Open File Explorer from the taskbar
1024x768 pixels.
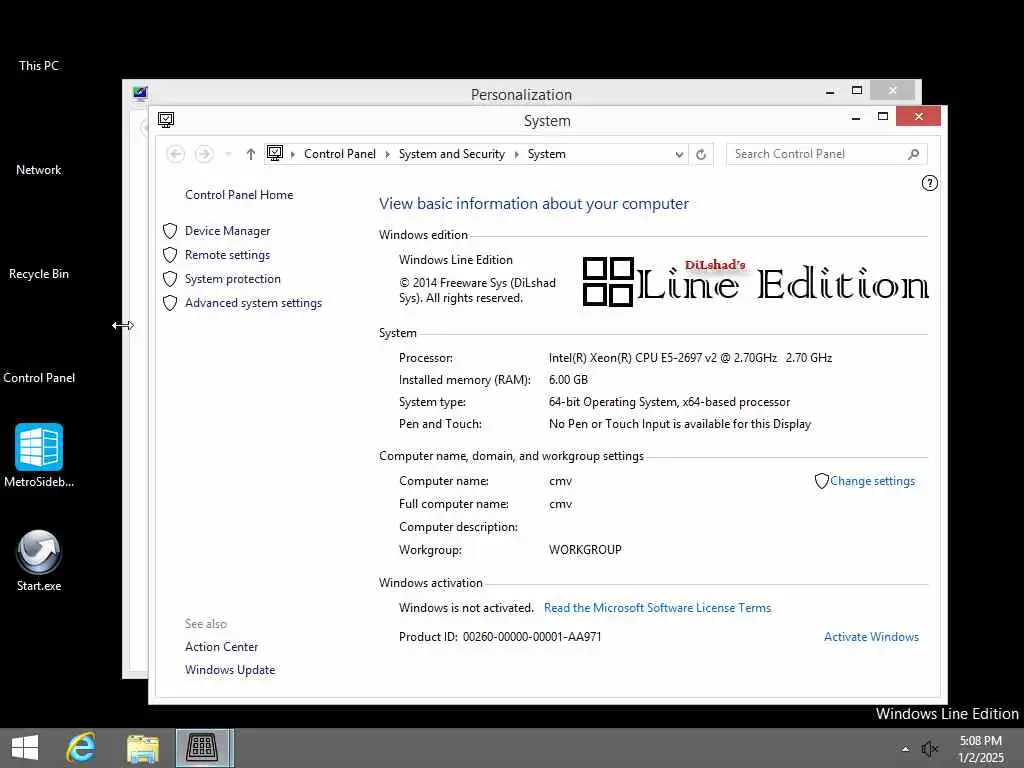[142, 748]
